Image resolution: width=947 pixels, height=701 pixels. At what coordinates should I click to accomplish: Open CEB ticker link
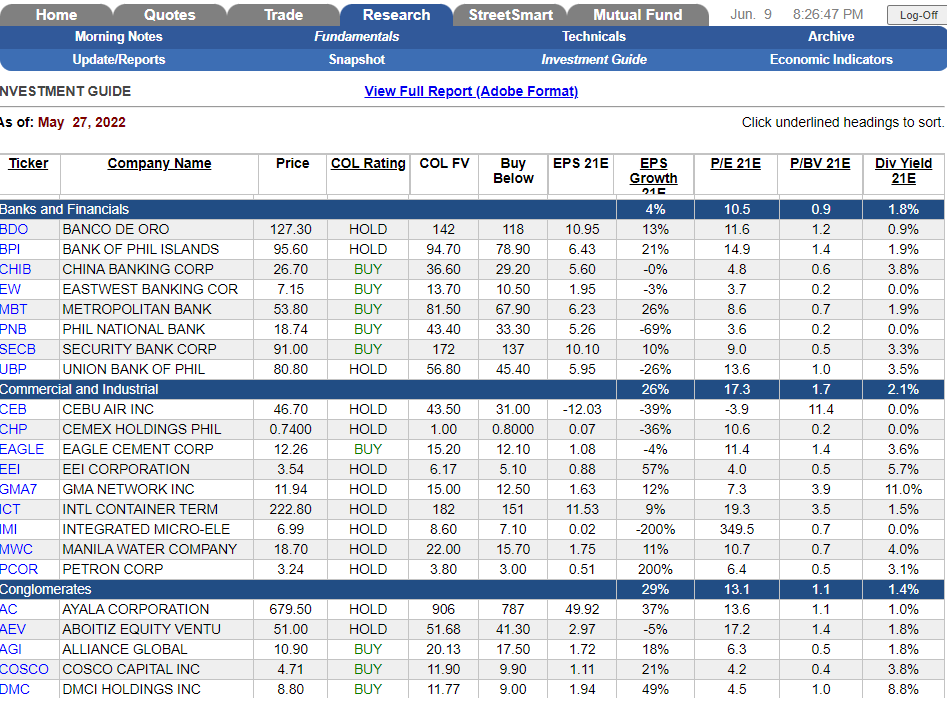coord(13,409)
